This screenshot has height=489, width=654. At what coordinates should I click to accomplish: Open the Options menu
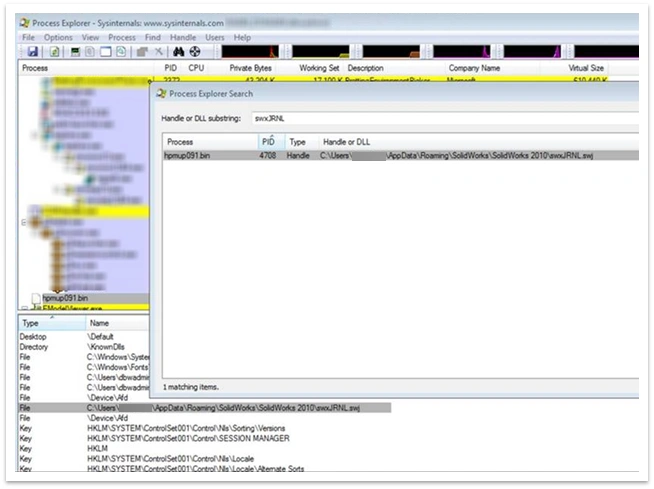(x=58, y=38)
